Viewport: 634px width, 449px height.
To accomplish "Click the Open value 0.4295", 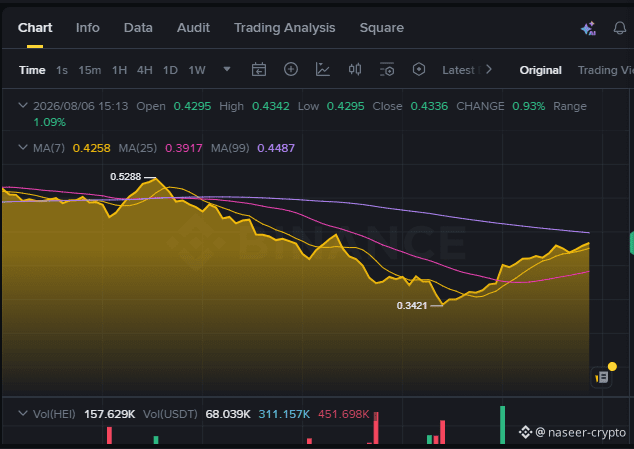I will pyautogui.click(x=192, y=106).
